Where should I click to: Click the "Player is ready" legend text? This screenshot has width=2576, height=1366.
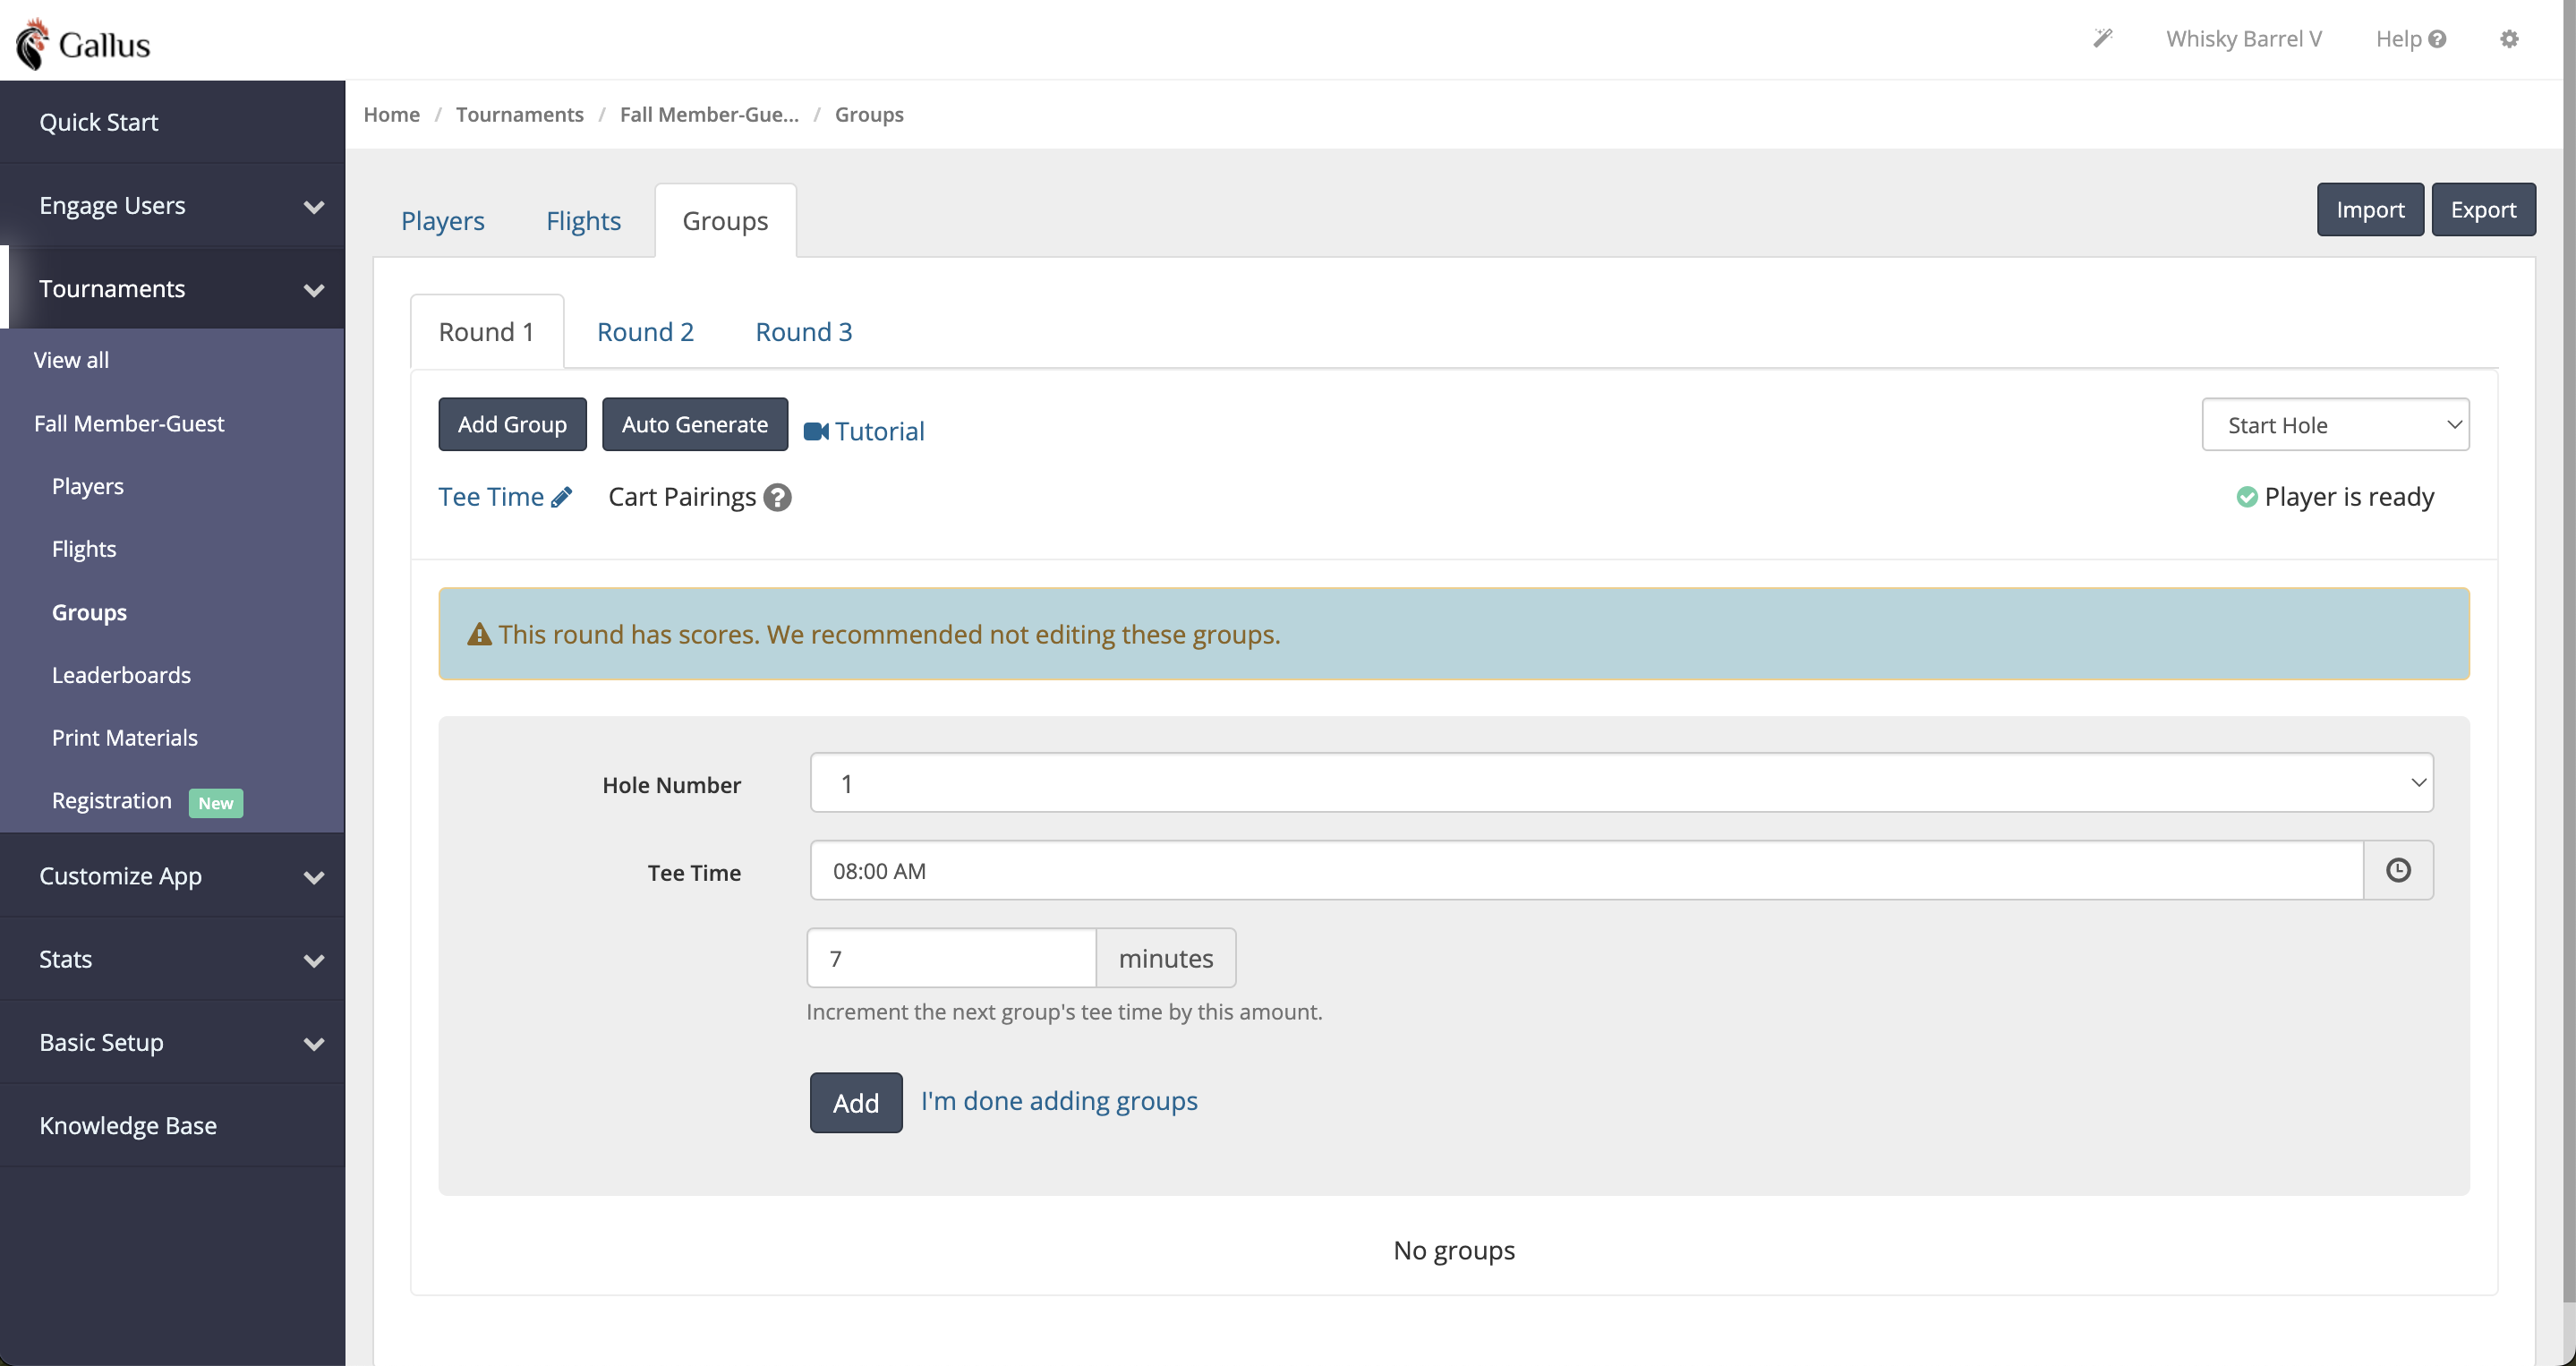[2349, 497]
